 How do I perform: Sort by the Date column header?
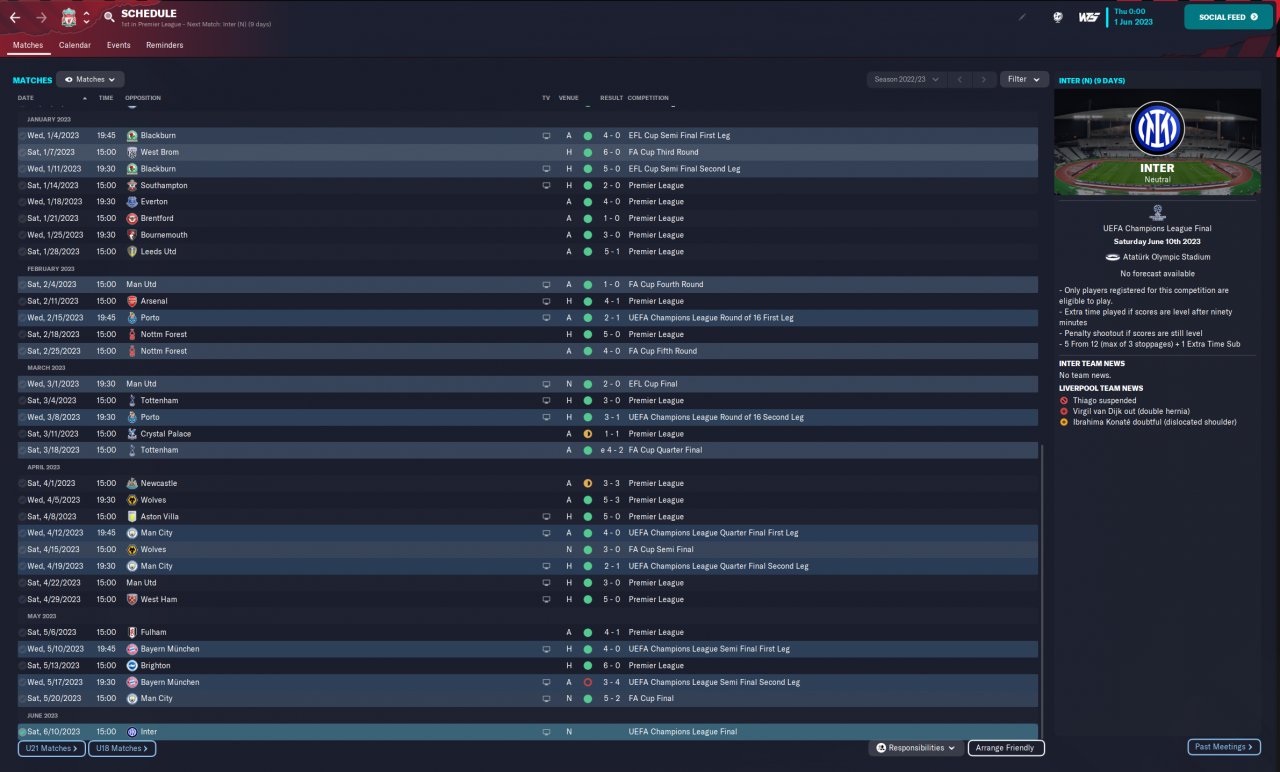click(x=26, y=98)
